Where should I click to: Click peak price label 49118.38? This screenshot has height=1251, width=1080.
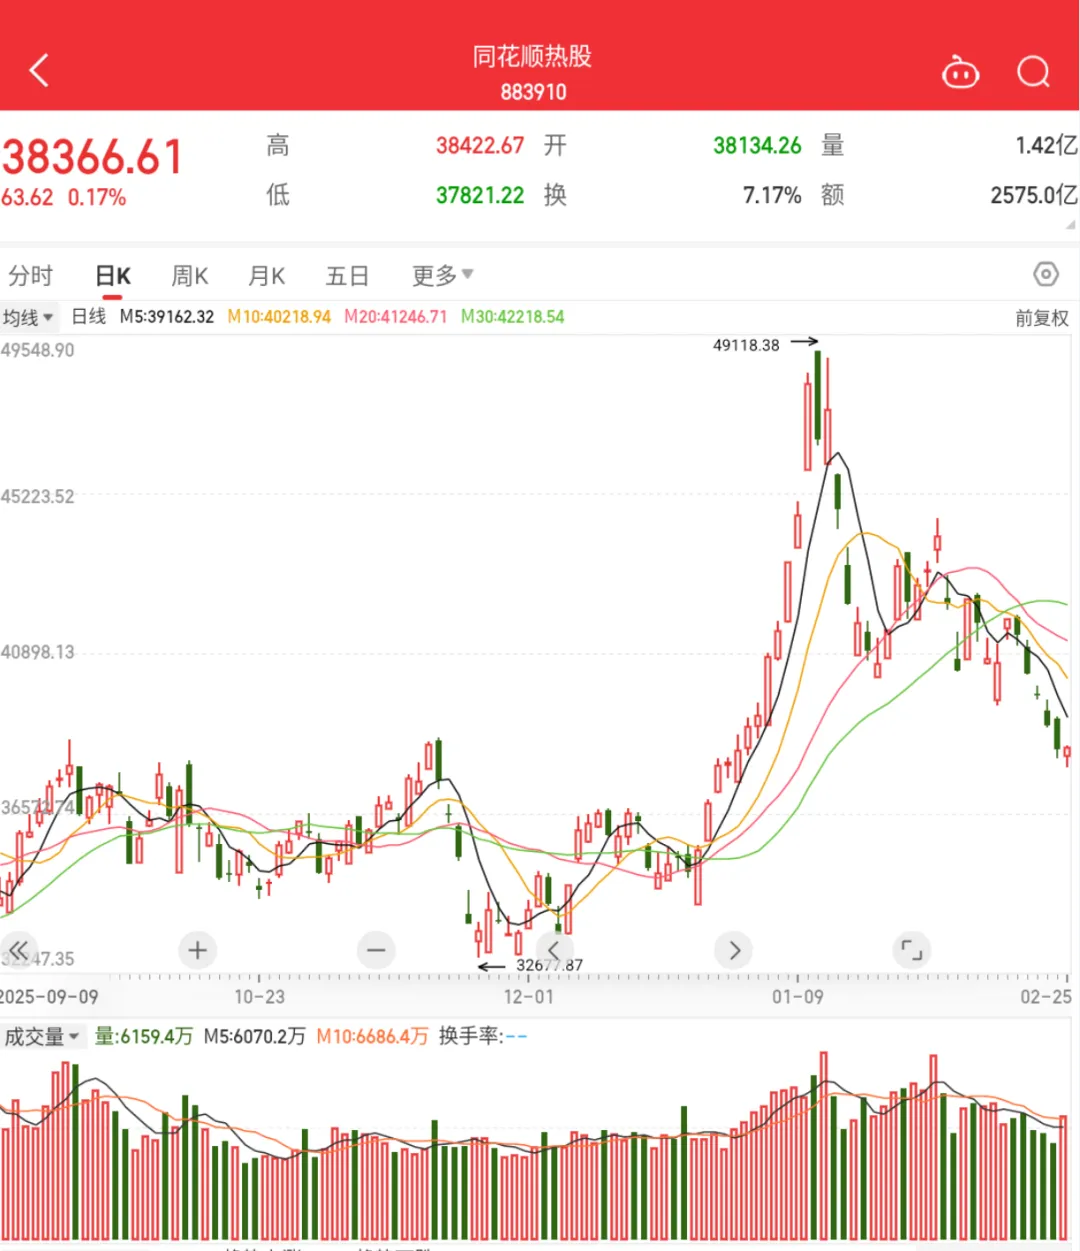pyautogui.click(x=746, y=345)
